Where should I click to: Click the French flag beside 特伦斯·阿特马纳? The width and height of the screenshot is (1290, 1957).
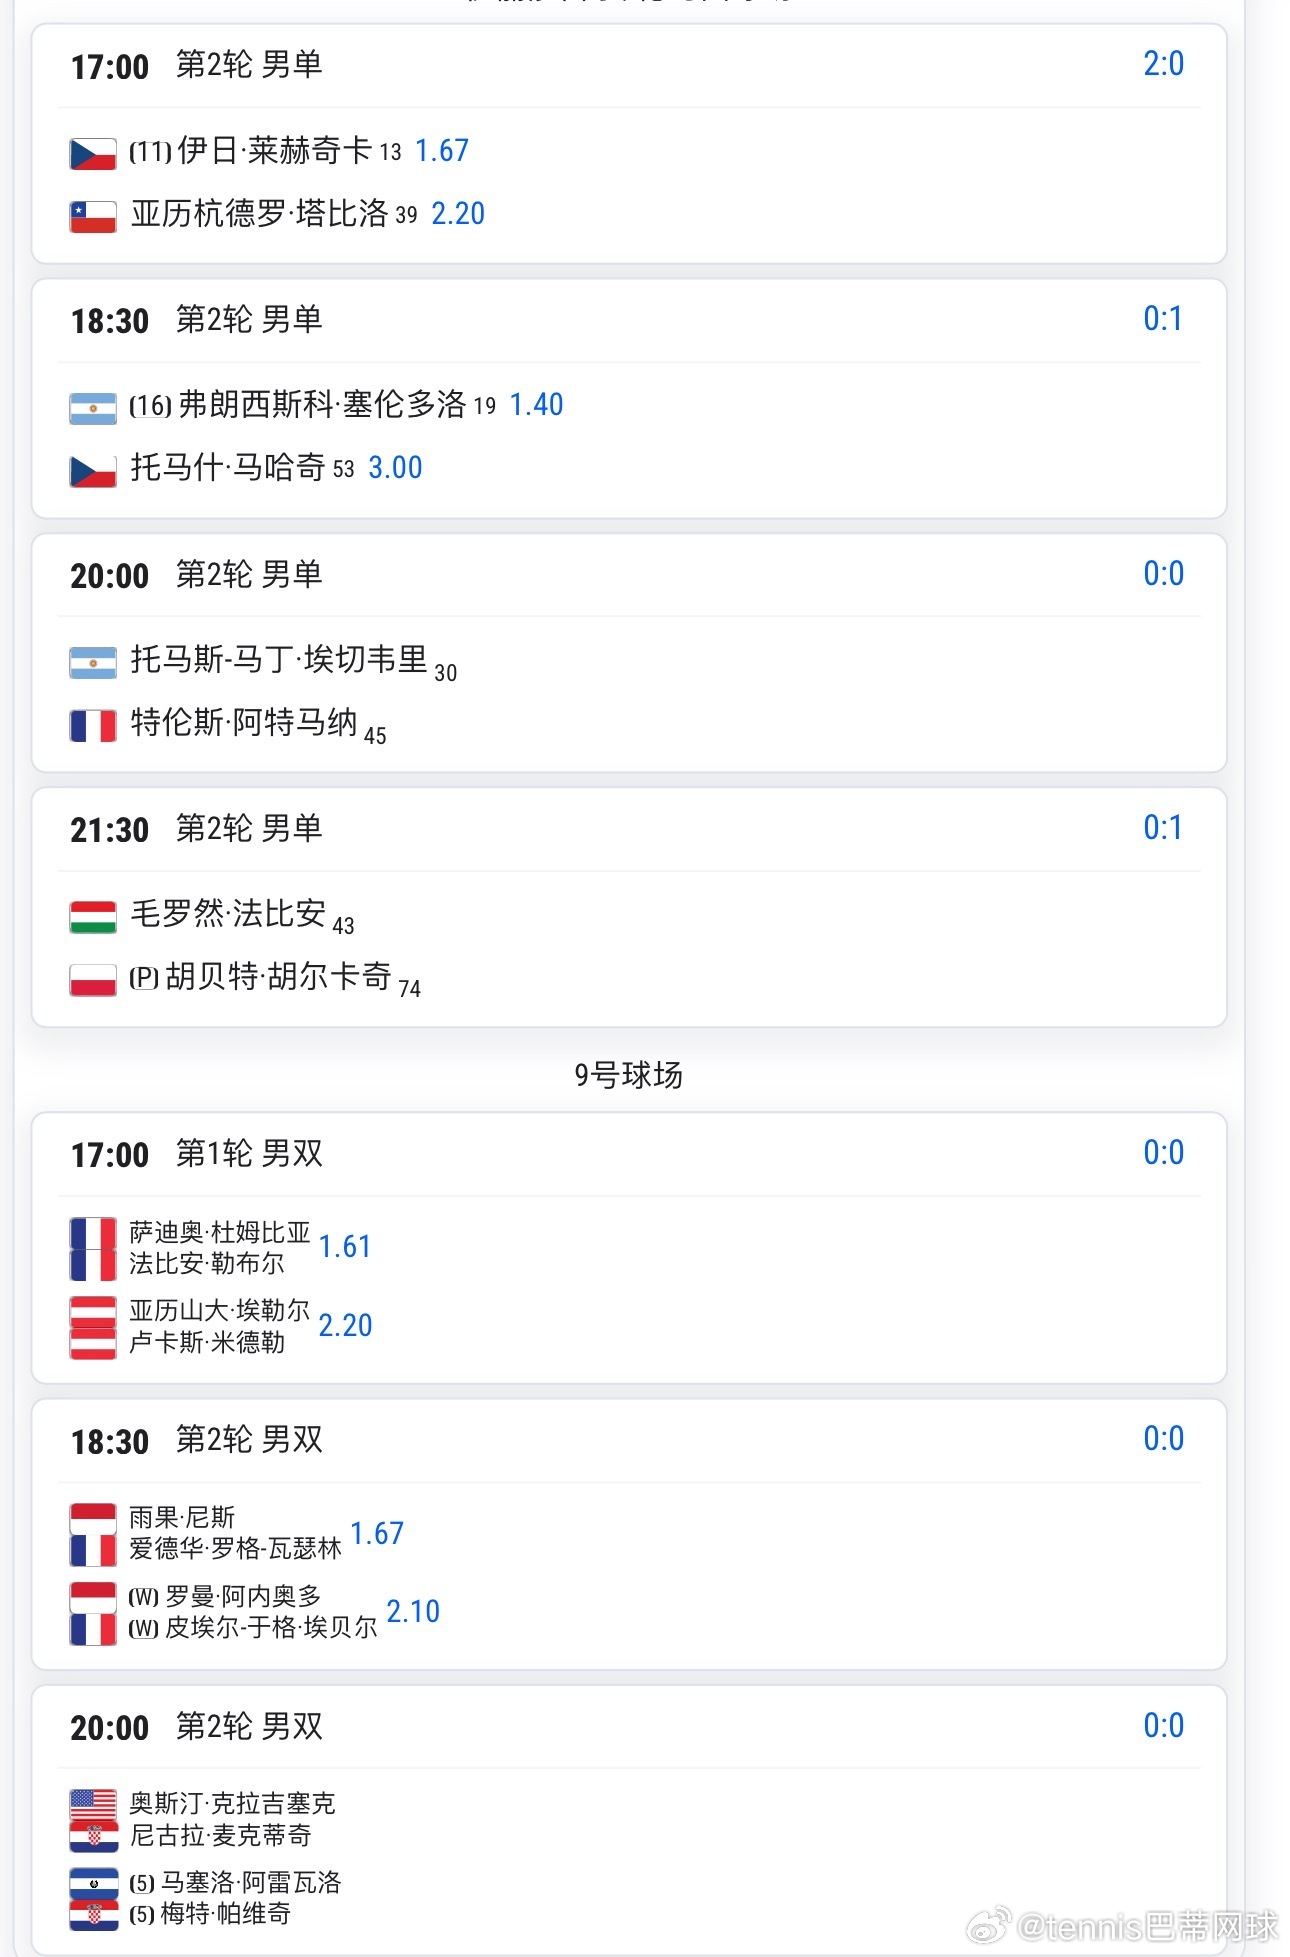pos(93,725)
